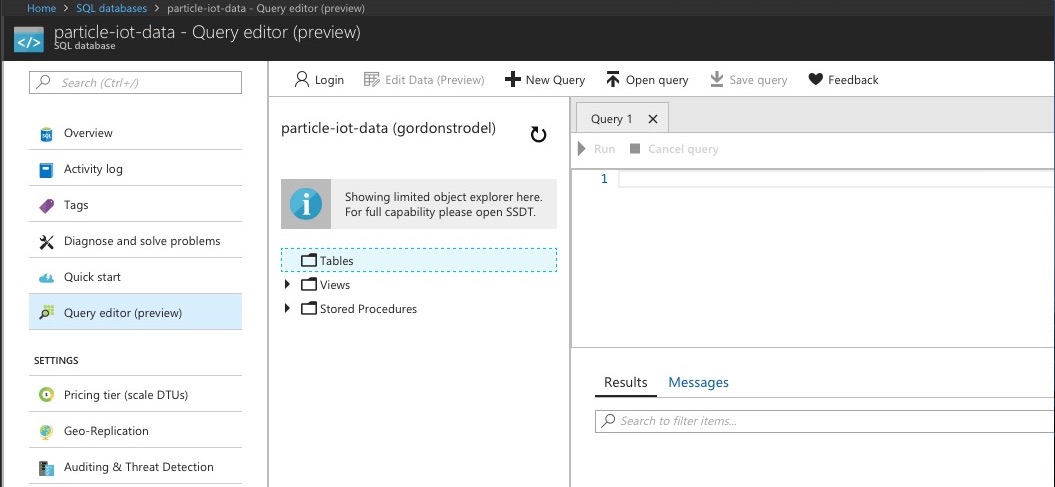This screenshot has width=1055, height=487.
Task: Click the Login person icon
Action: pos(302,79)
